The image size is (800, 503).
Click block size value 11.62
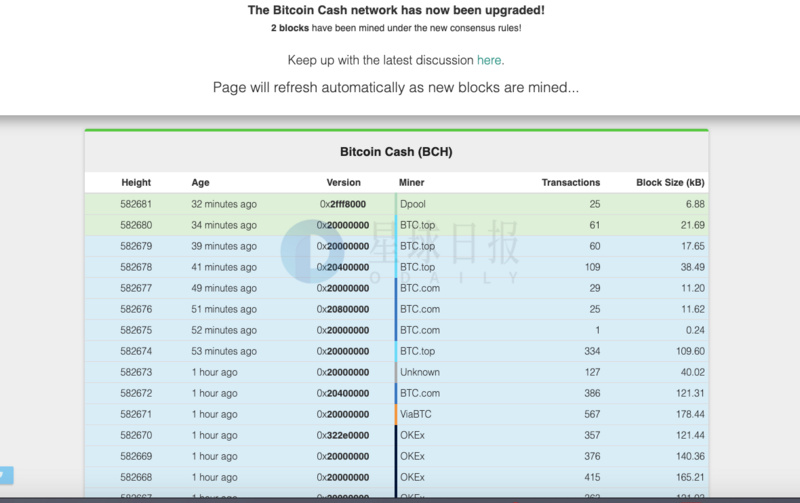click(x=693, y=309)
